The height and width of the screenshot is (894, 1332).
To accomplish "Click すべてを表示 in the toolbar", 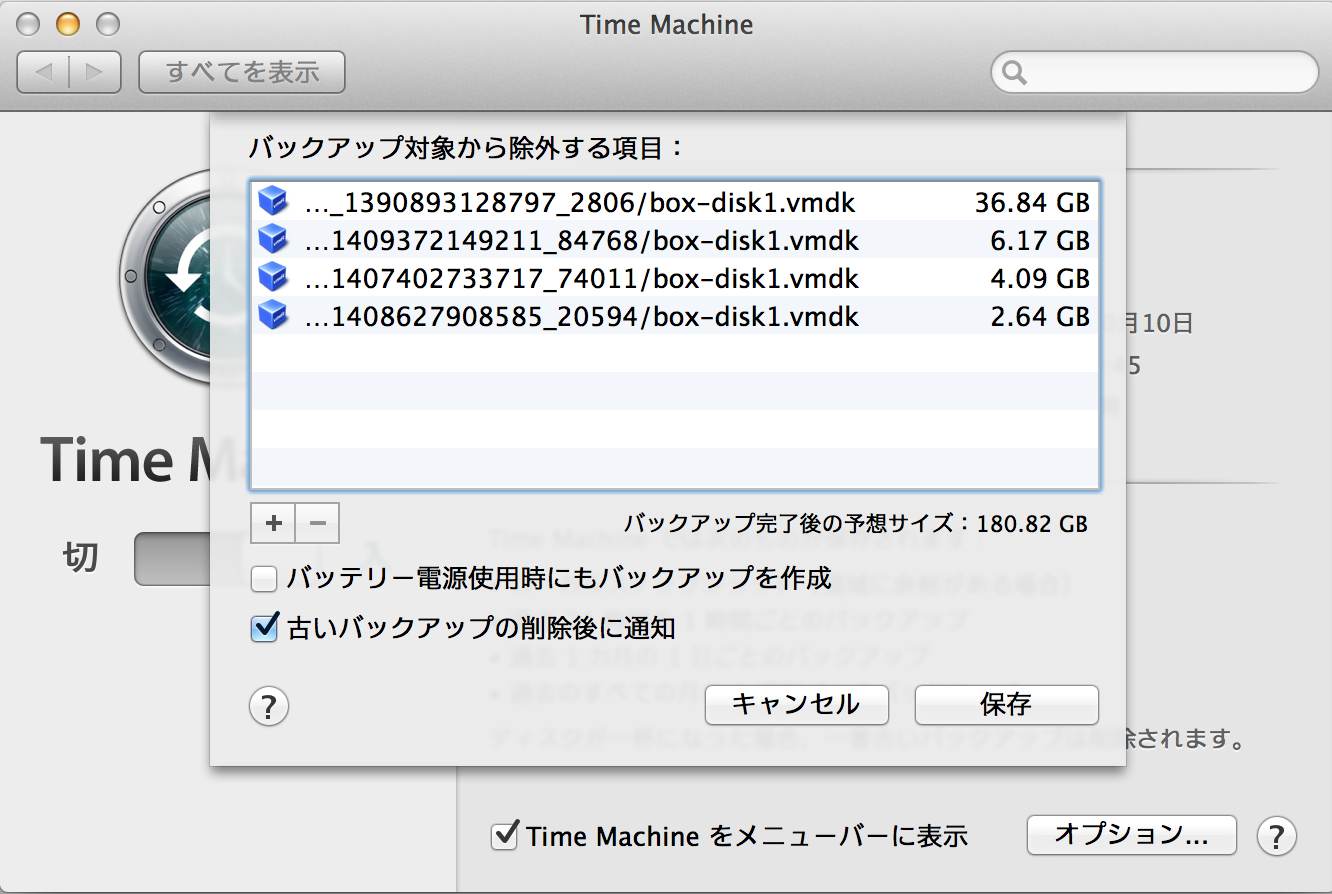I will click(x=242, y=72).
